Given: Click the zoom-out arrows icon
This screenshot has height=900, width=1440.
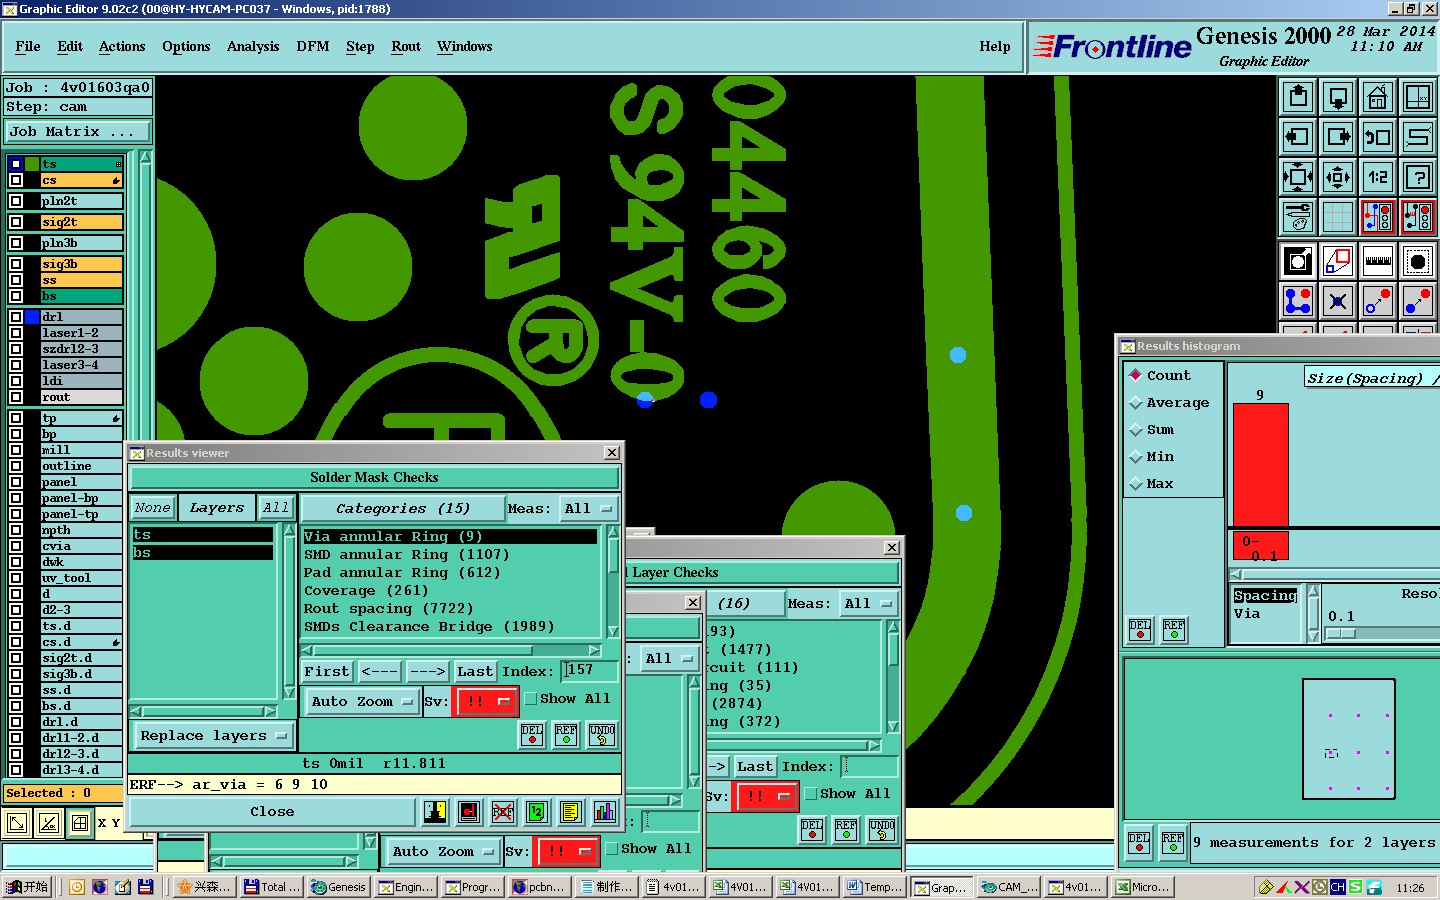Looking at the screenshot, I should [x=1338, y=177].
